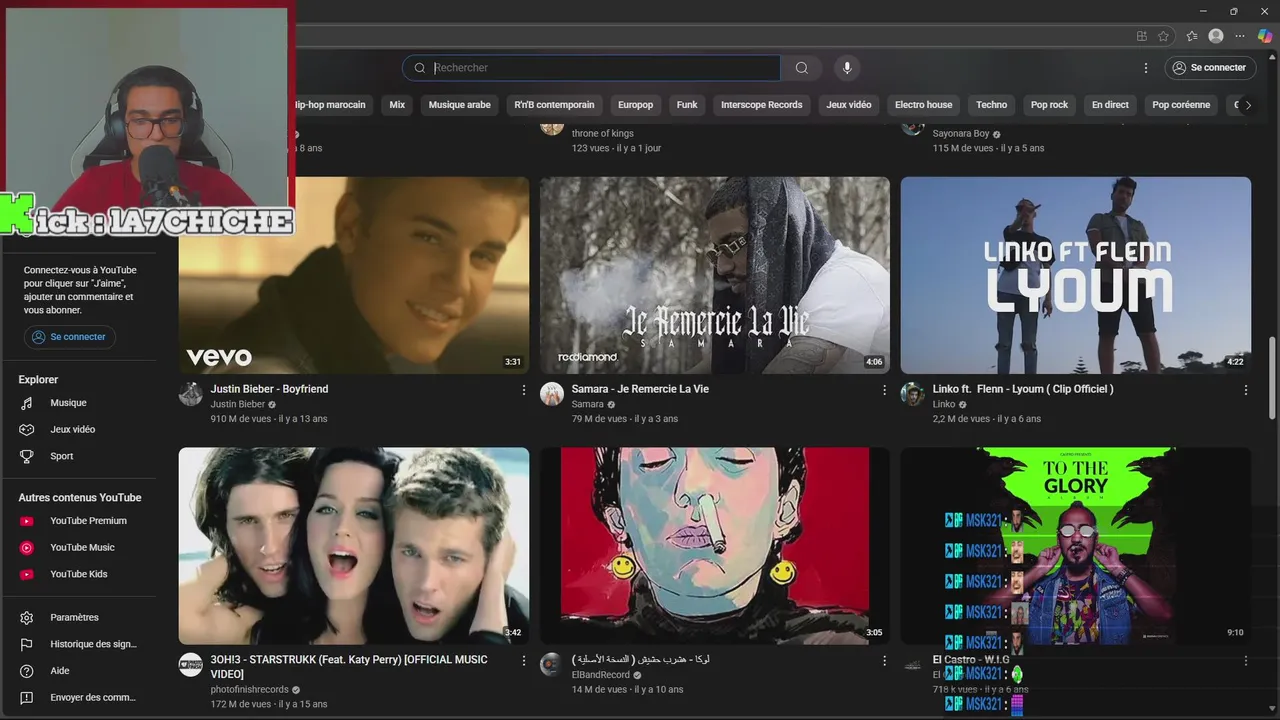Click the browser favorites star icon
This screenshot has height=720, width=1280.
coord(1164,36)
